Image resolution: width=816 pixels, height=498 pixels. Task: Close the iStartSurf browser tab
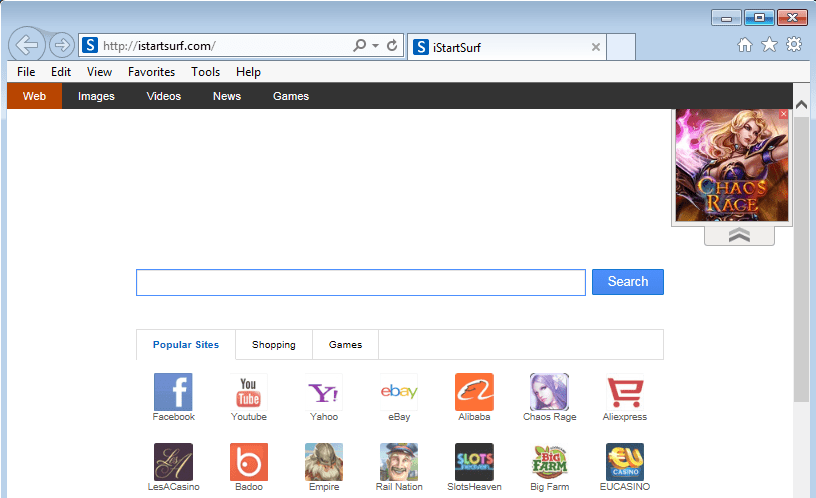(x=596, y=47)
